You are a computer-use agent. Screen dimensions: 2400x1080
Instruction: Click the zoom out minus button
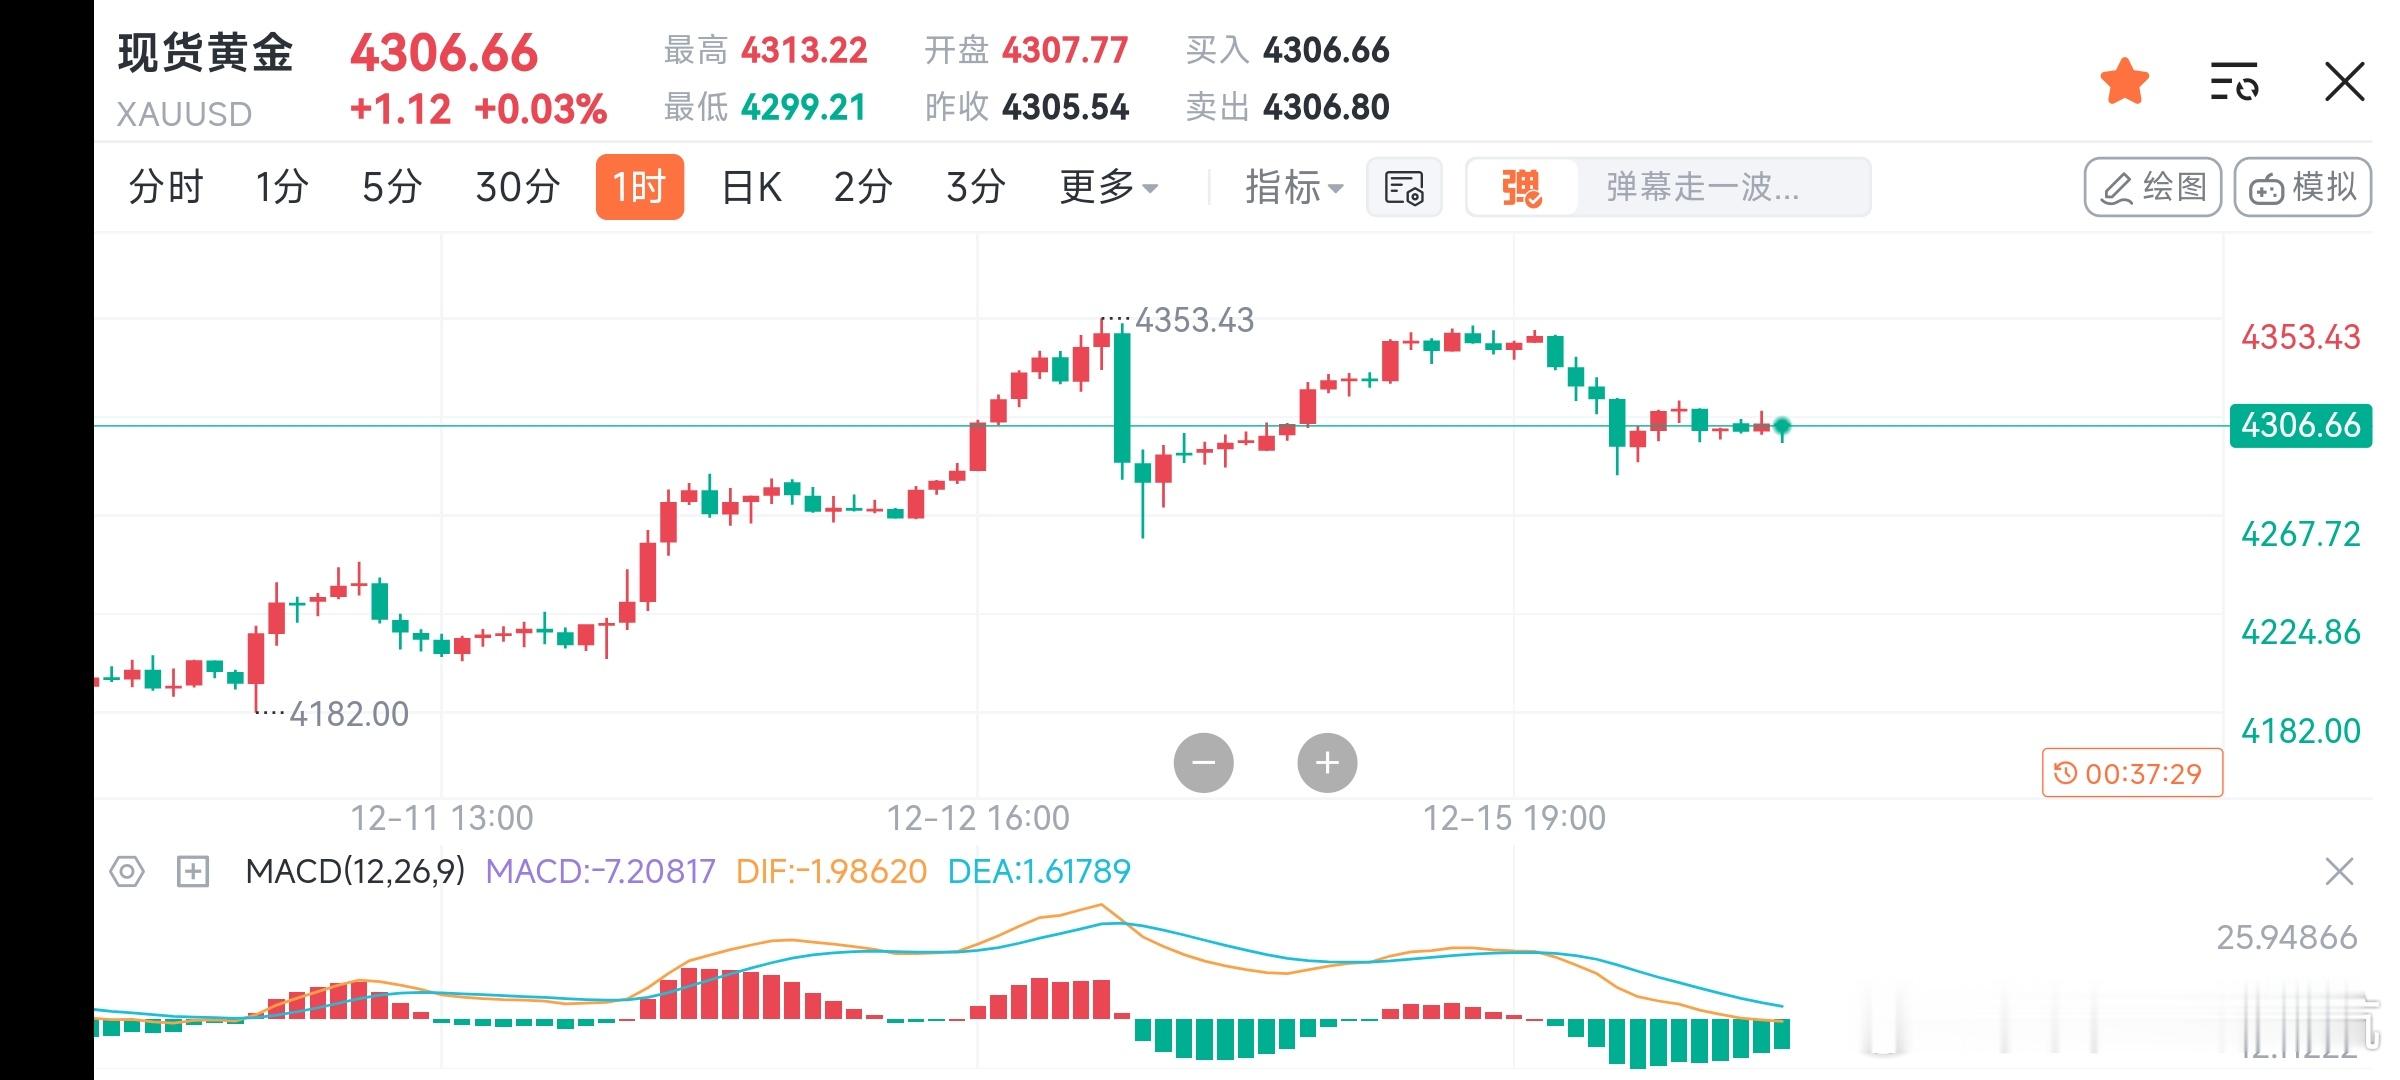click(x=1203, y=763)
